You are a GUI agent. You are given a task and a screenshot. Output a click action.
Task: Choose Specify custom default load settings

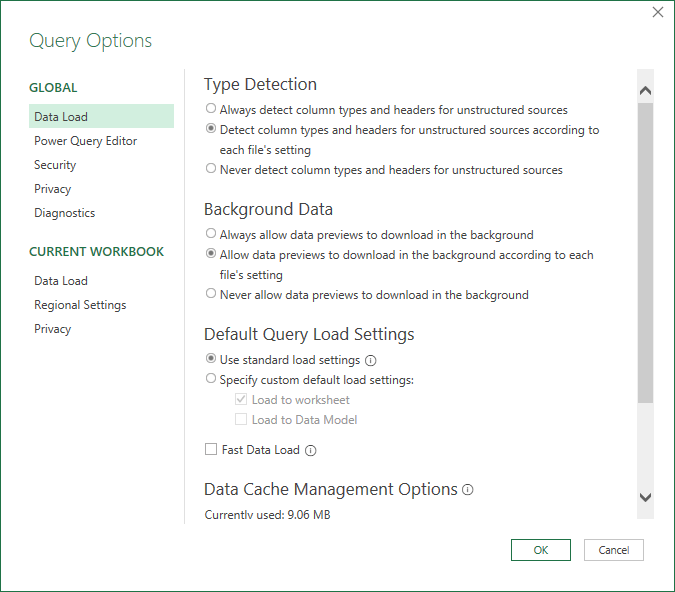(211, 378)
